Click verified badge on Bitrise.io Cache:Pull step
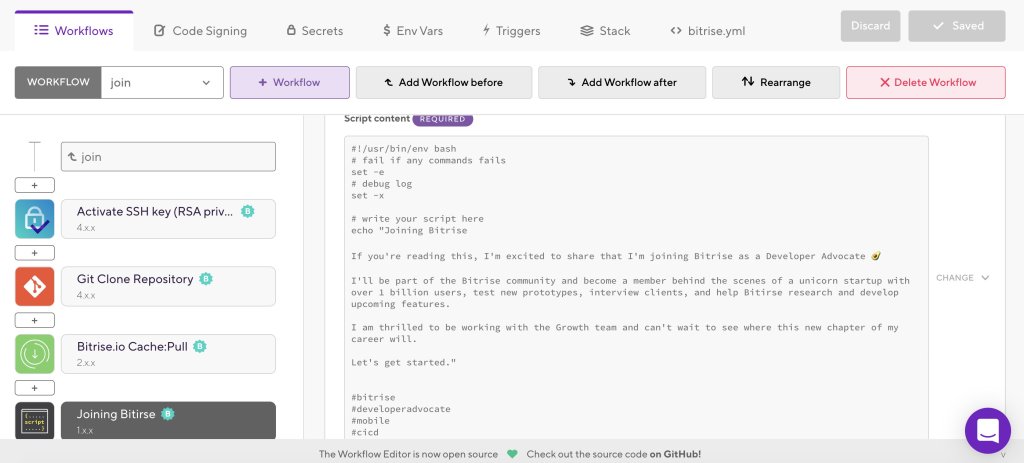 point(199,347)
